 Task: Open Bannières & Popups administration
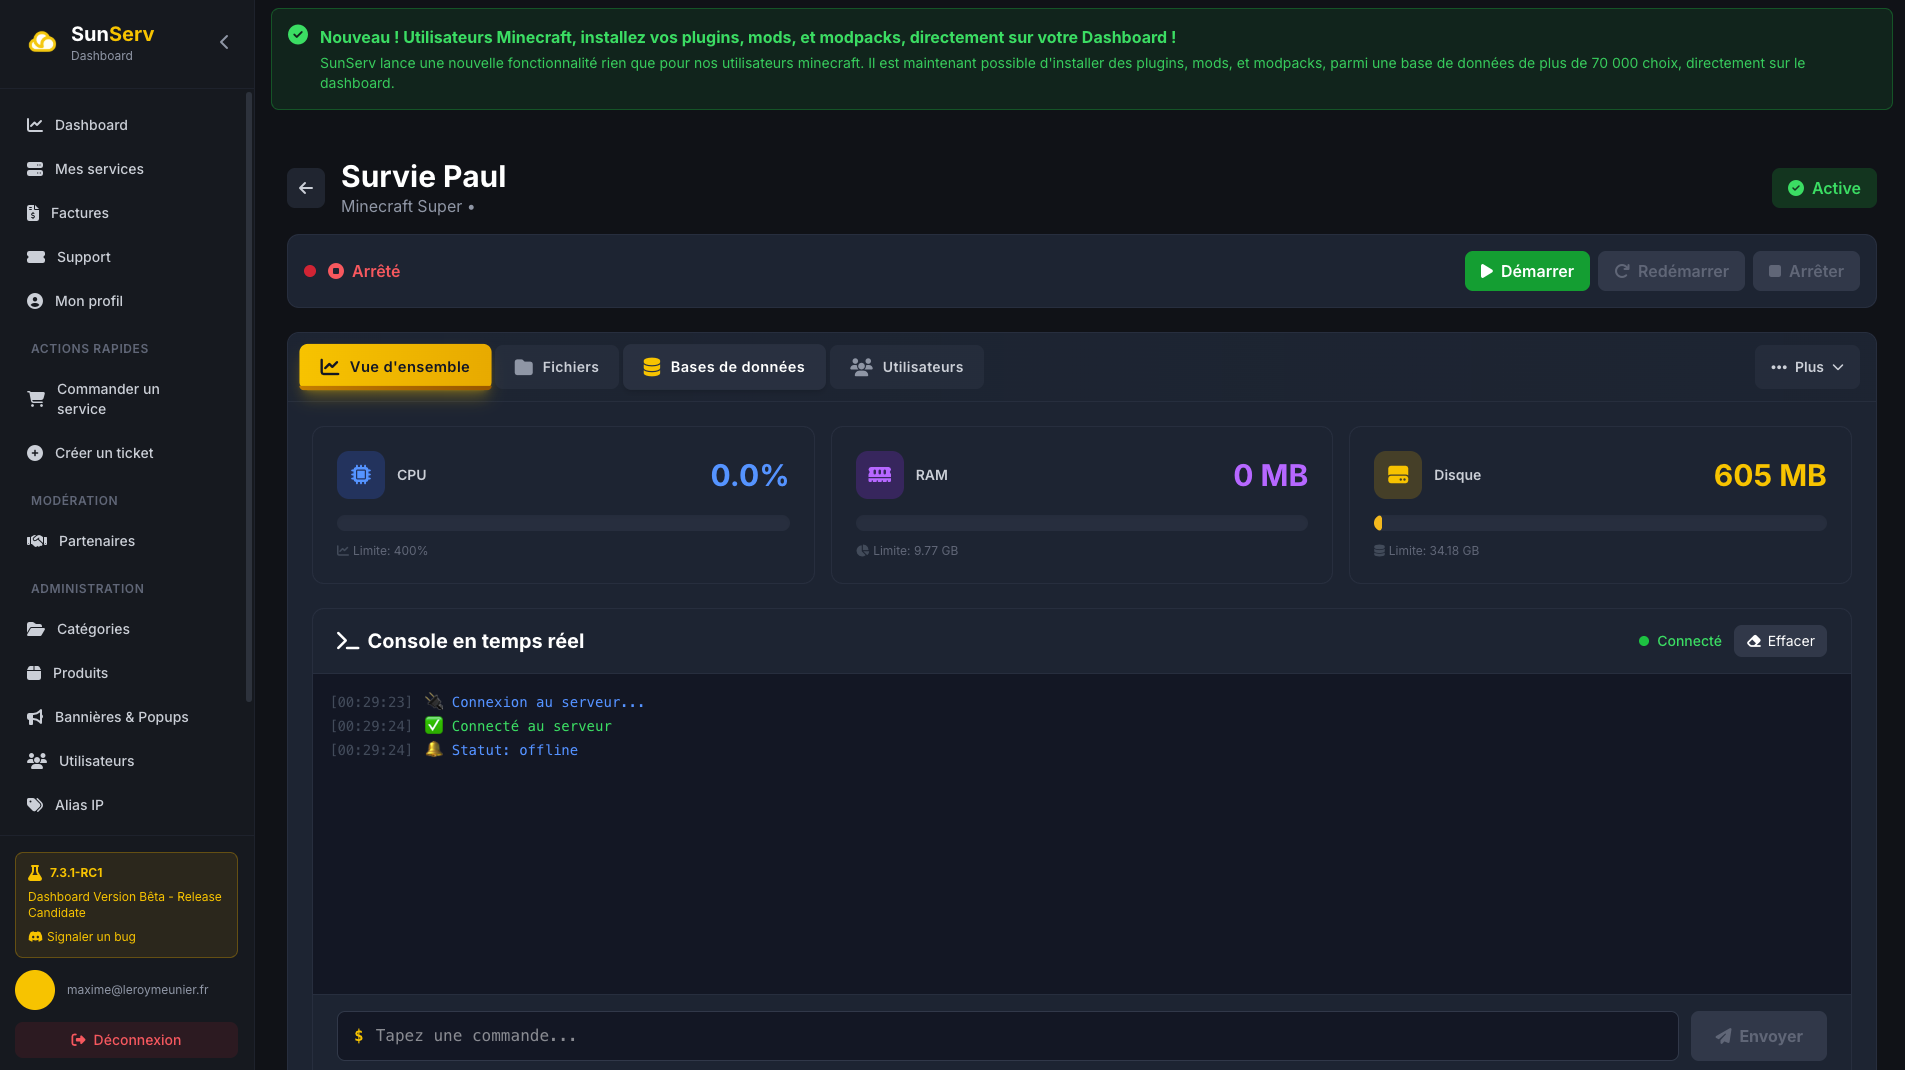(x=121, y=717)
